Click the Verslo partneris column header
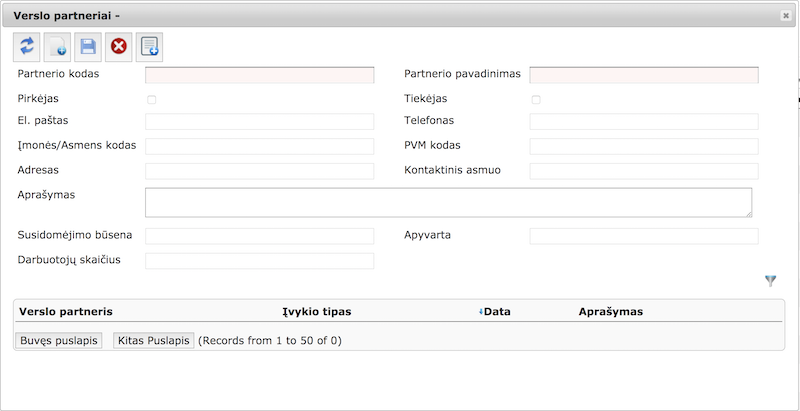 click(x=66, y=312)
